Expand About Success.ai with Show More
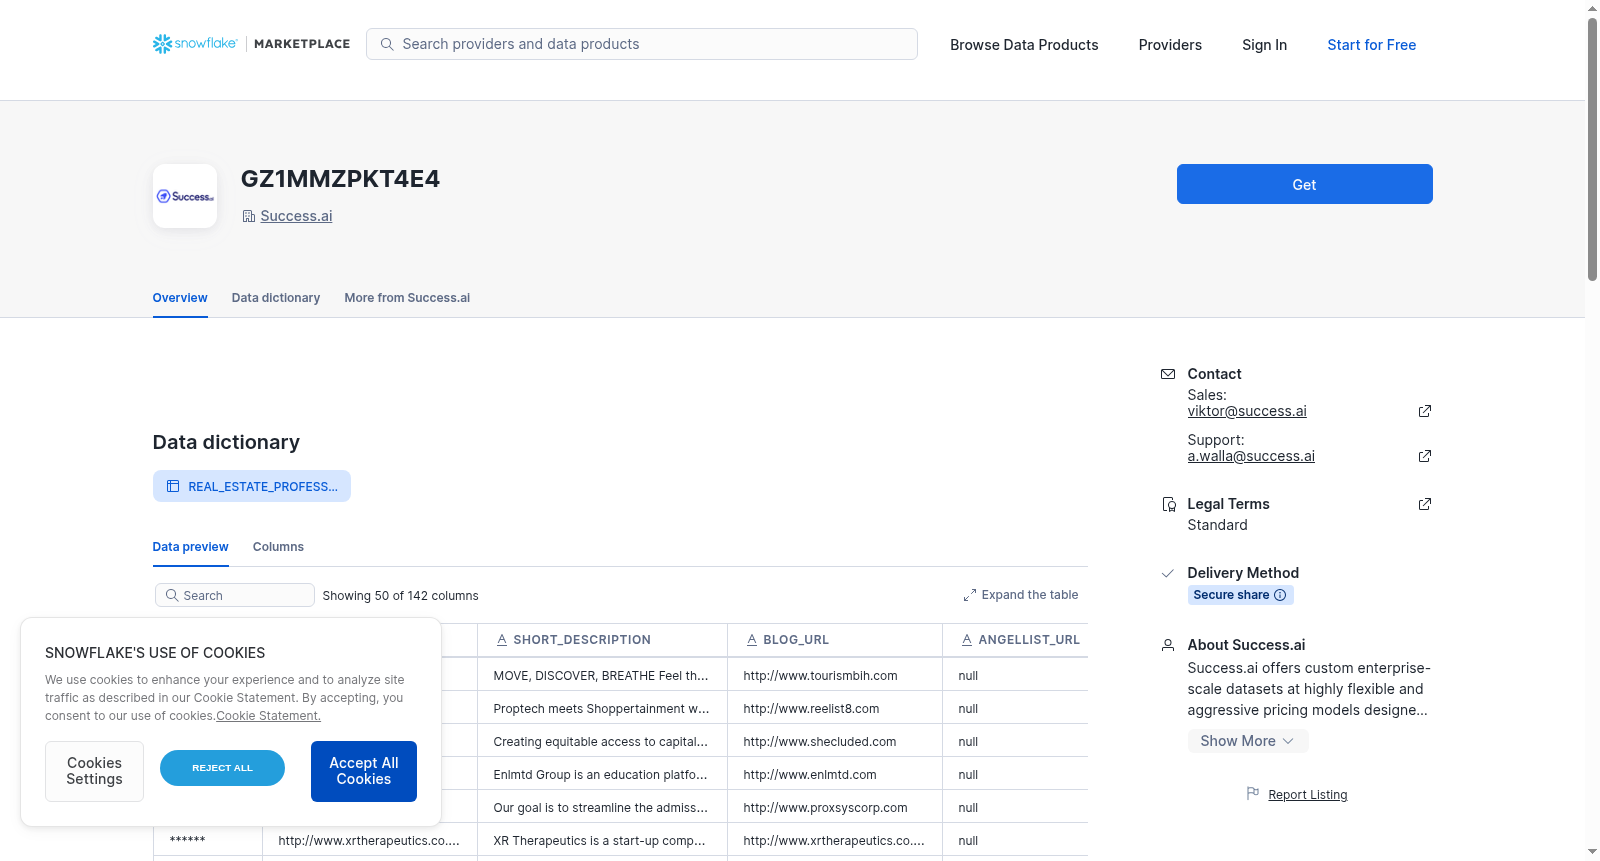 [x=1247, y=741]
